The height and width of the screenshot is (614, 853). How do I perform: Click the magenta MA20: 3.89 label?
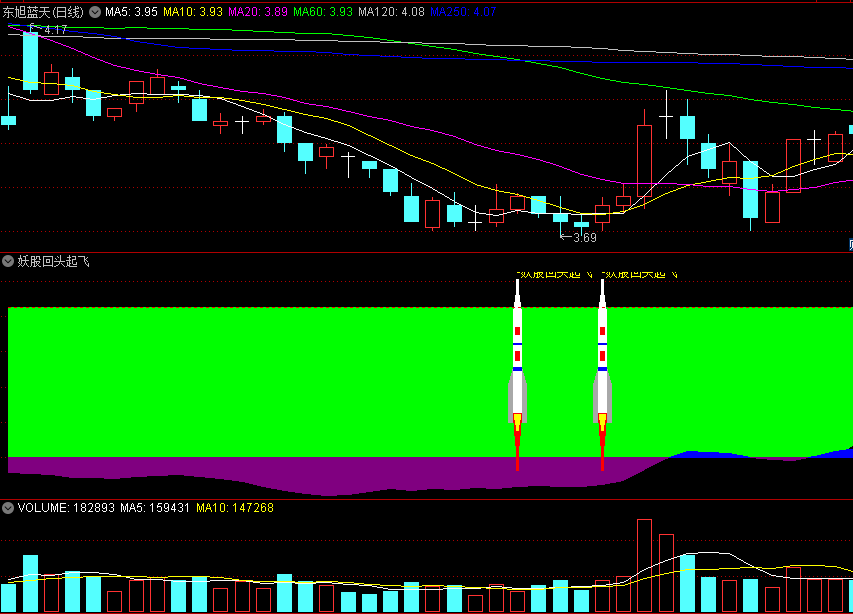point(257,12)
